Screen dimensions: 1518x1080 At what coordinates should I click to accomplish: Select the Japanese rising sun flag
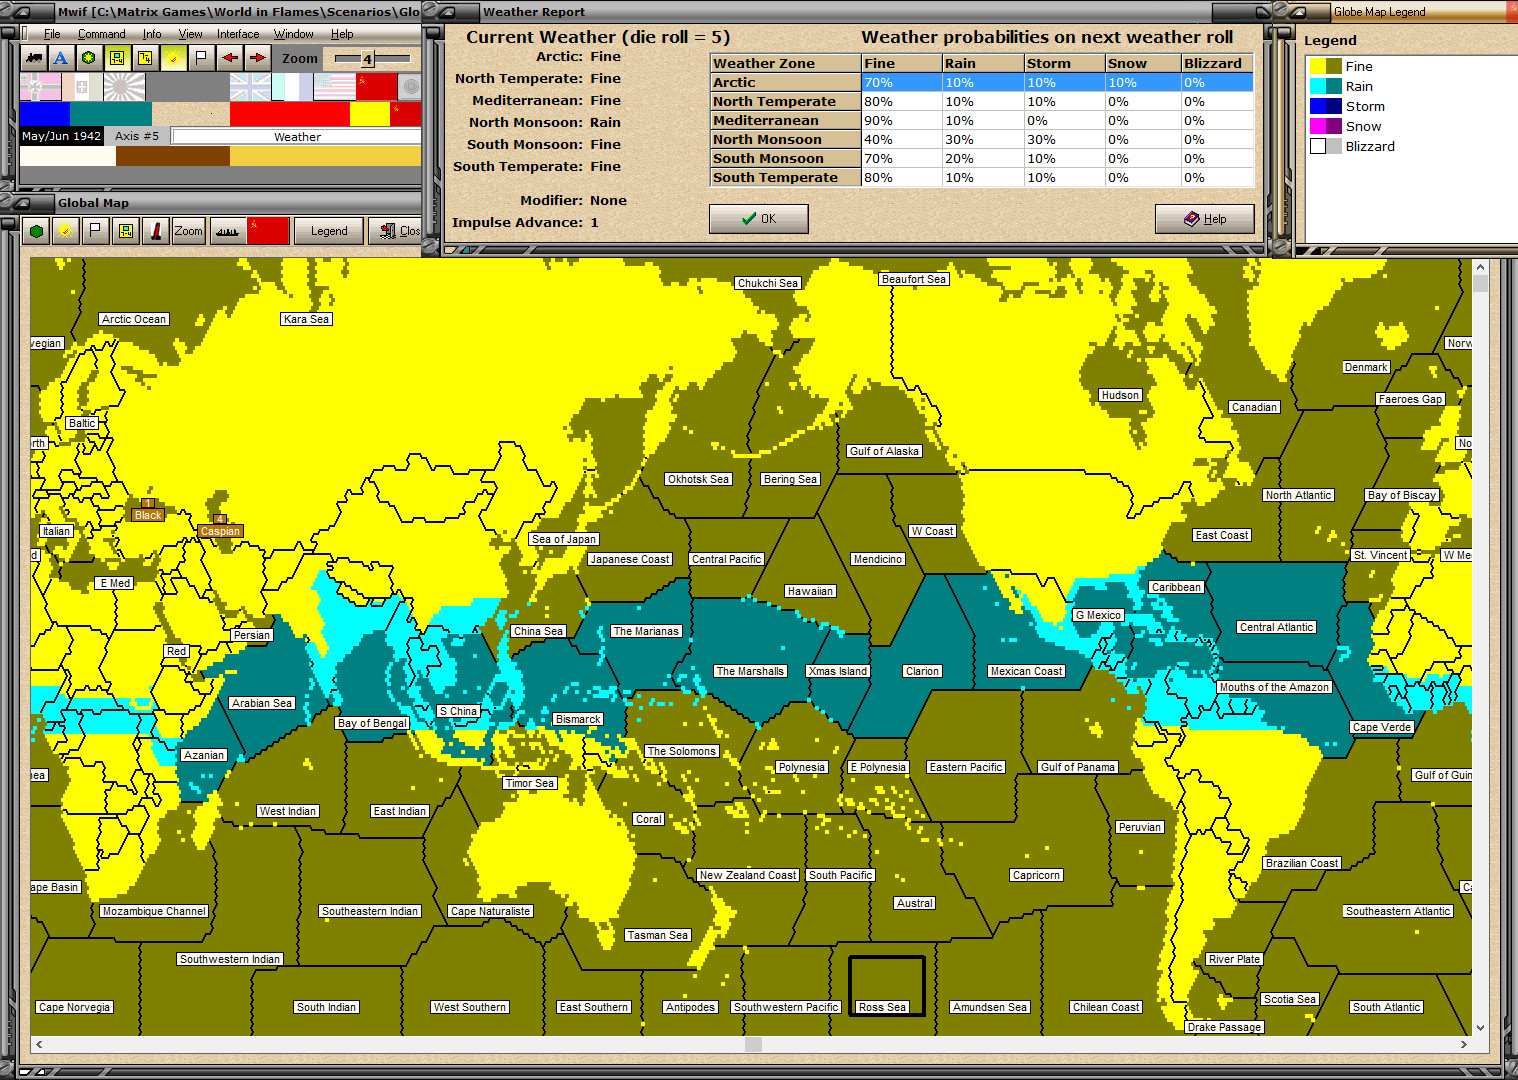pyautogui.click(x=124, y=87)
